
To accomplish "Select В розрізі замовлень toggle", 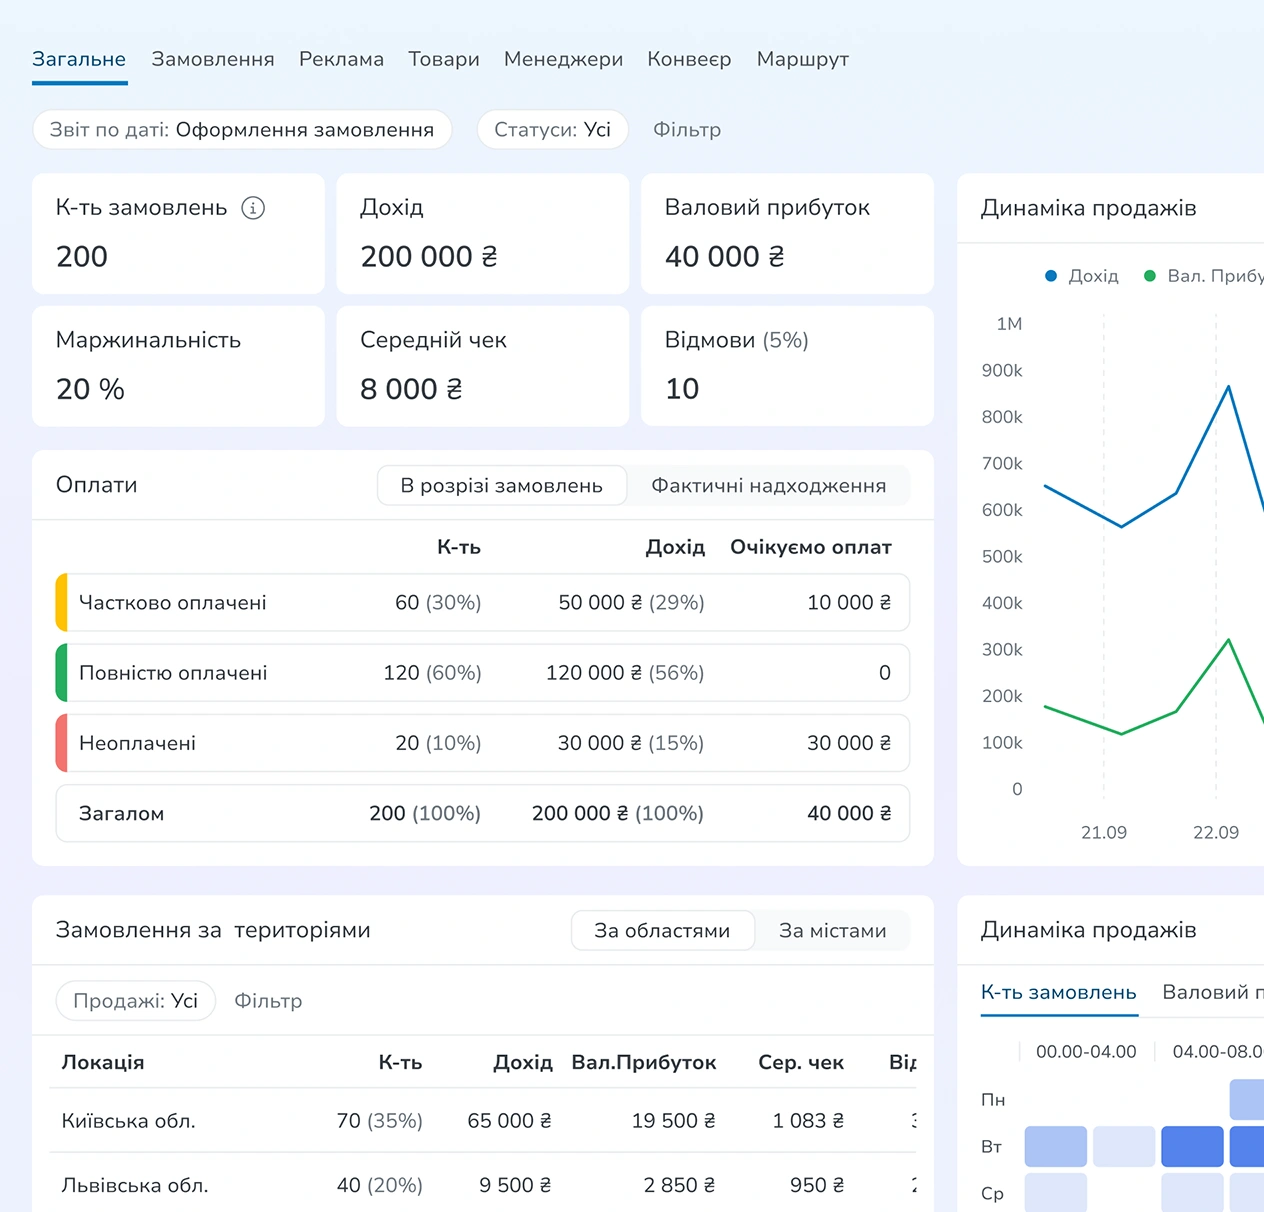I will (x=502, y=486).
